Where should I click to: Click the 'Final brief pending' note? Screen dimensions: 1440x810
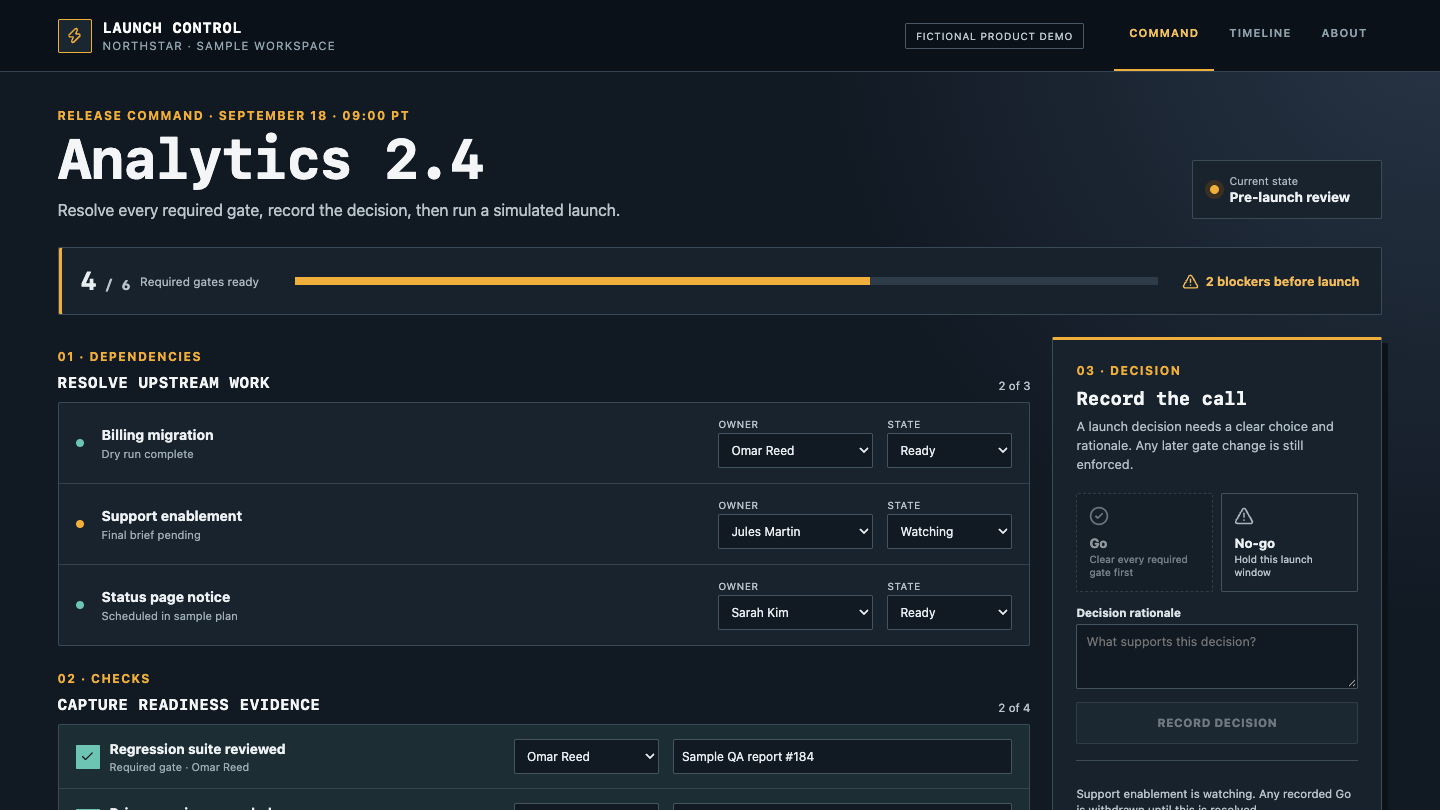(151, 535)
